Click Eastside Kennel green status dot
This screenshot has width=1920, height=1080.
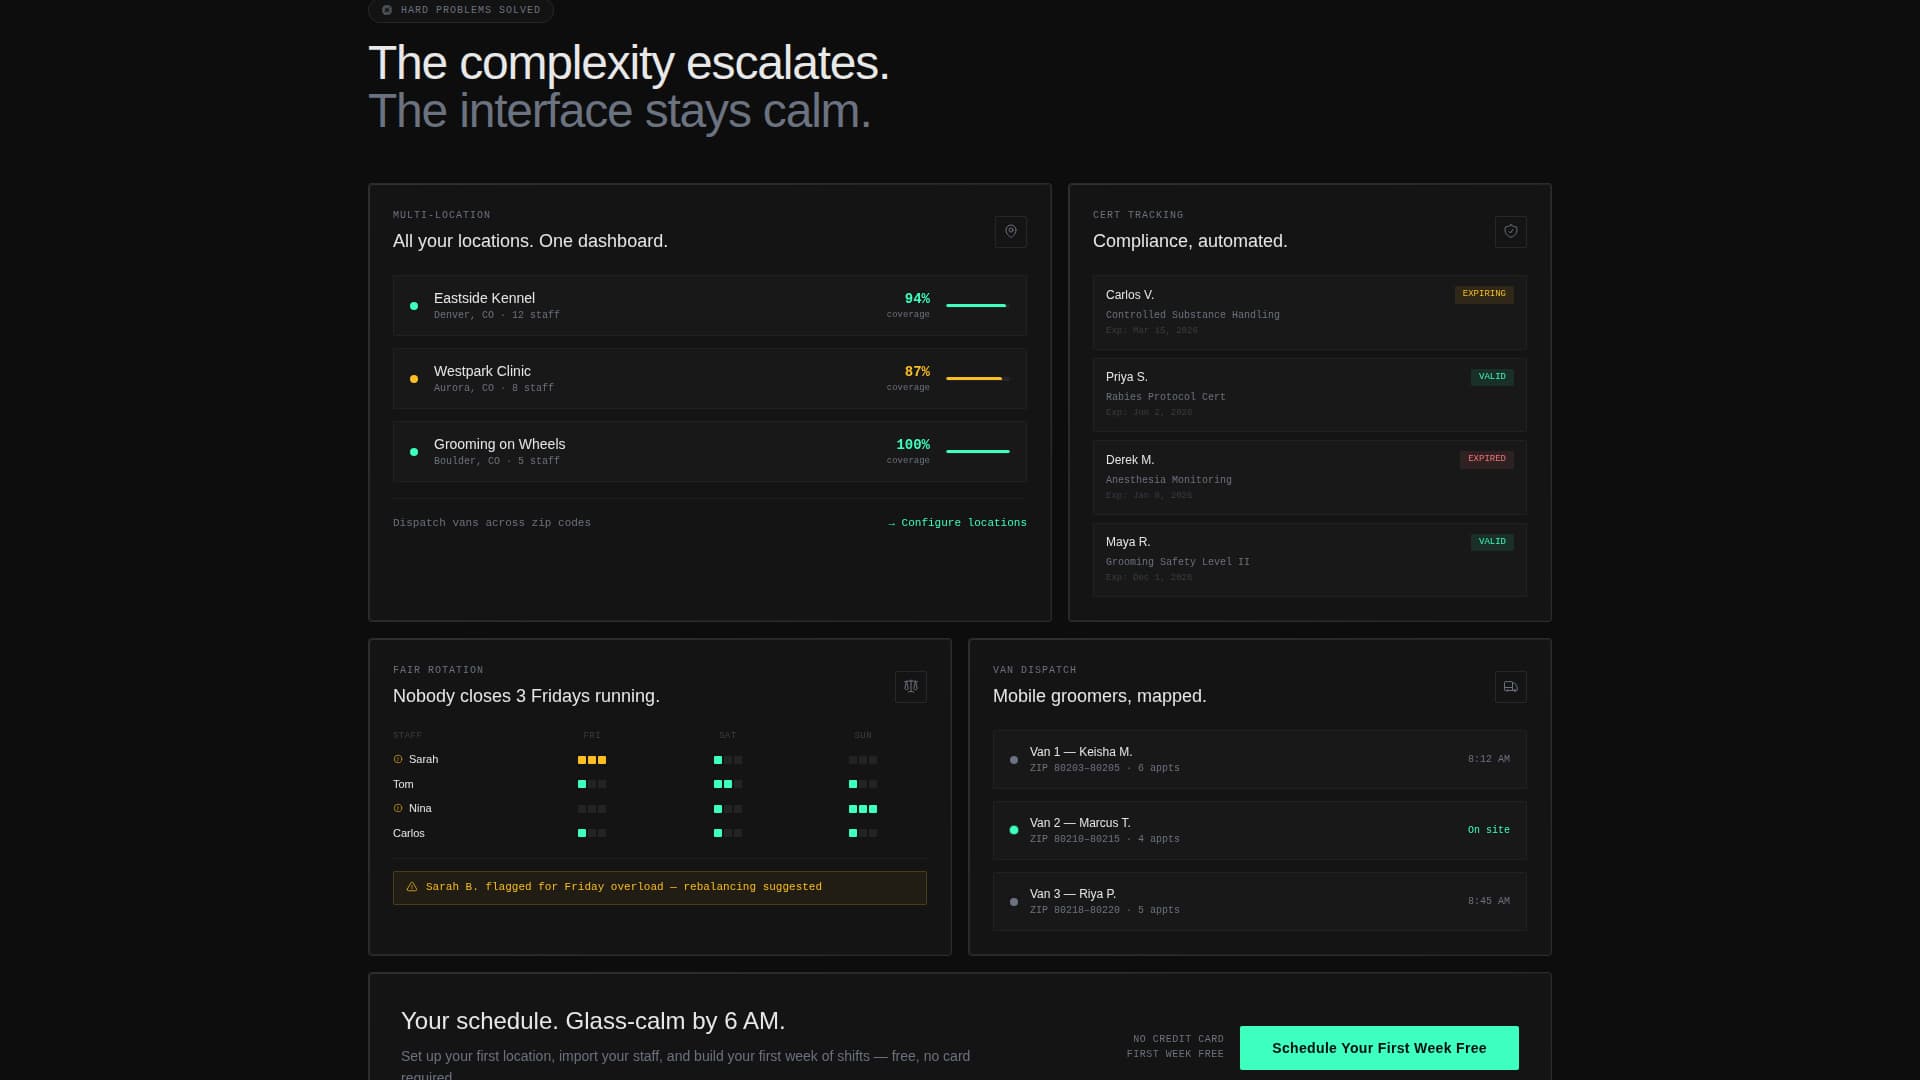point(414,306)
